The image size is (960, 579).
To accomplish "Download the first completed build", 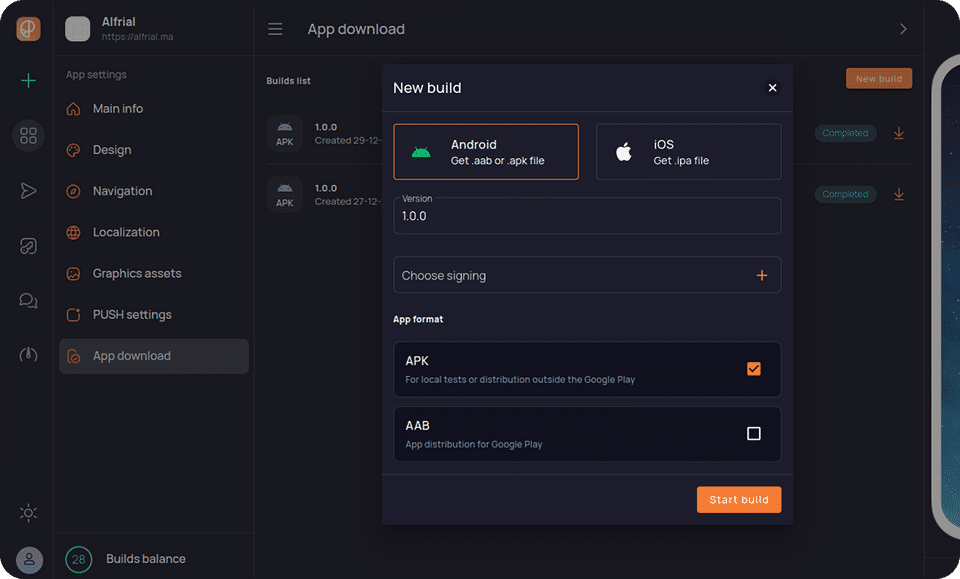I will pos(899,133).
